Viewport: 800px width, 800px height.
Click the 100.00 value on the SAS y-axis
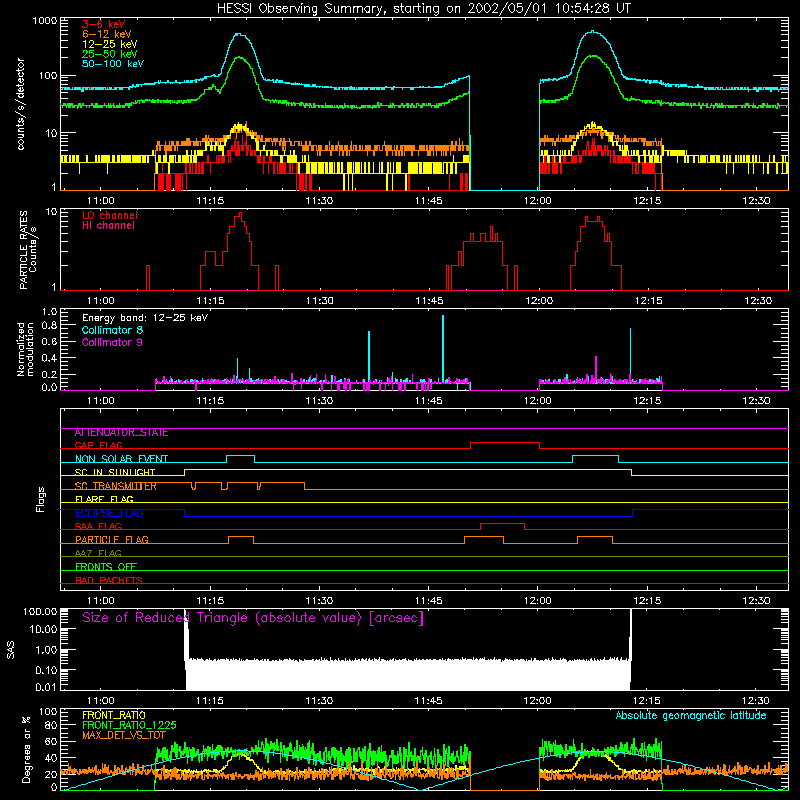(x=40, y=611)
